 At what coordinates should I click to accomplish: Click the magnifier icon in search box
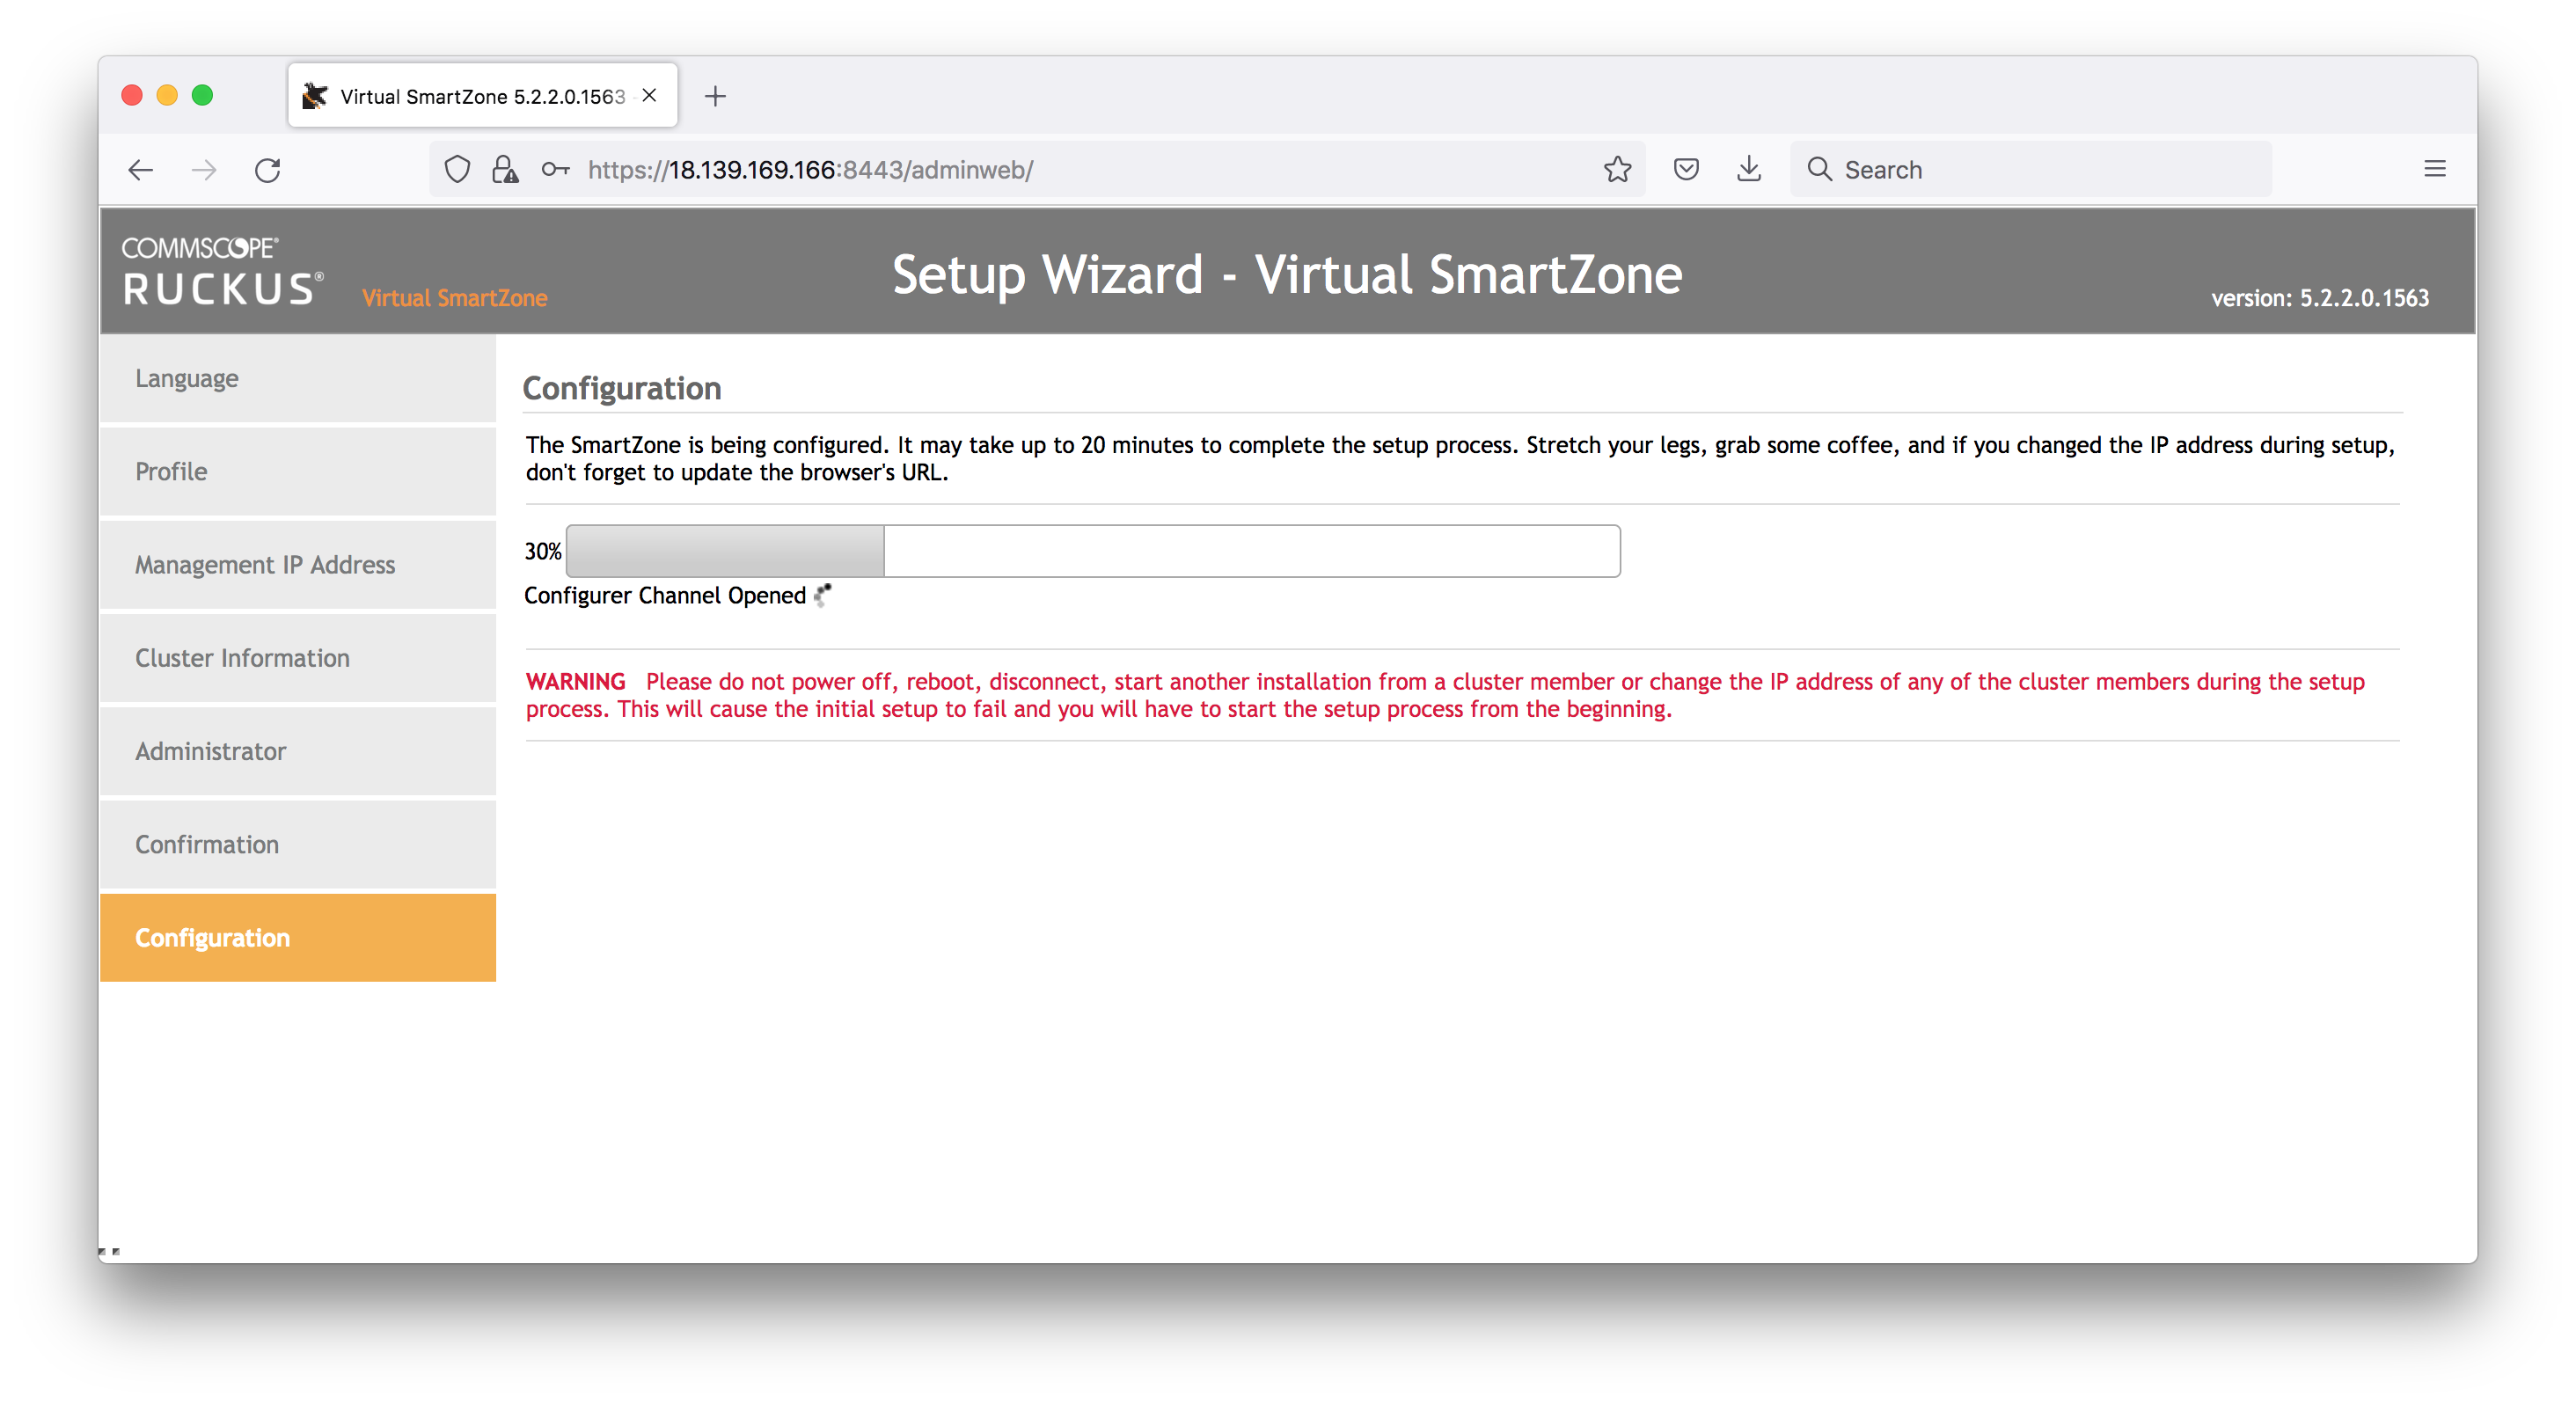(x=1819, y=169)
